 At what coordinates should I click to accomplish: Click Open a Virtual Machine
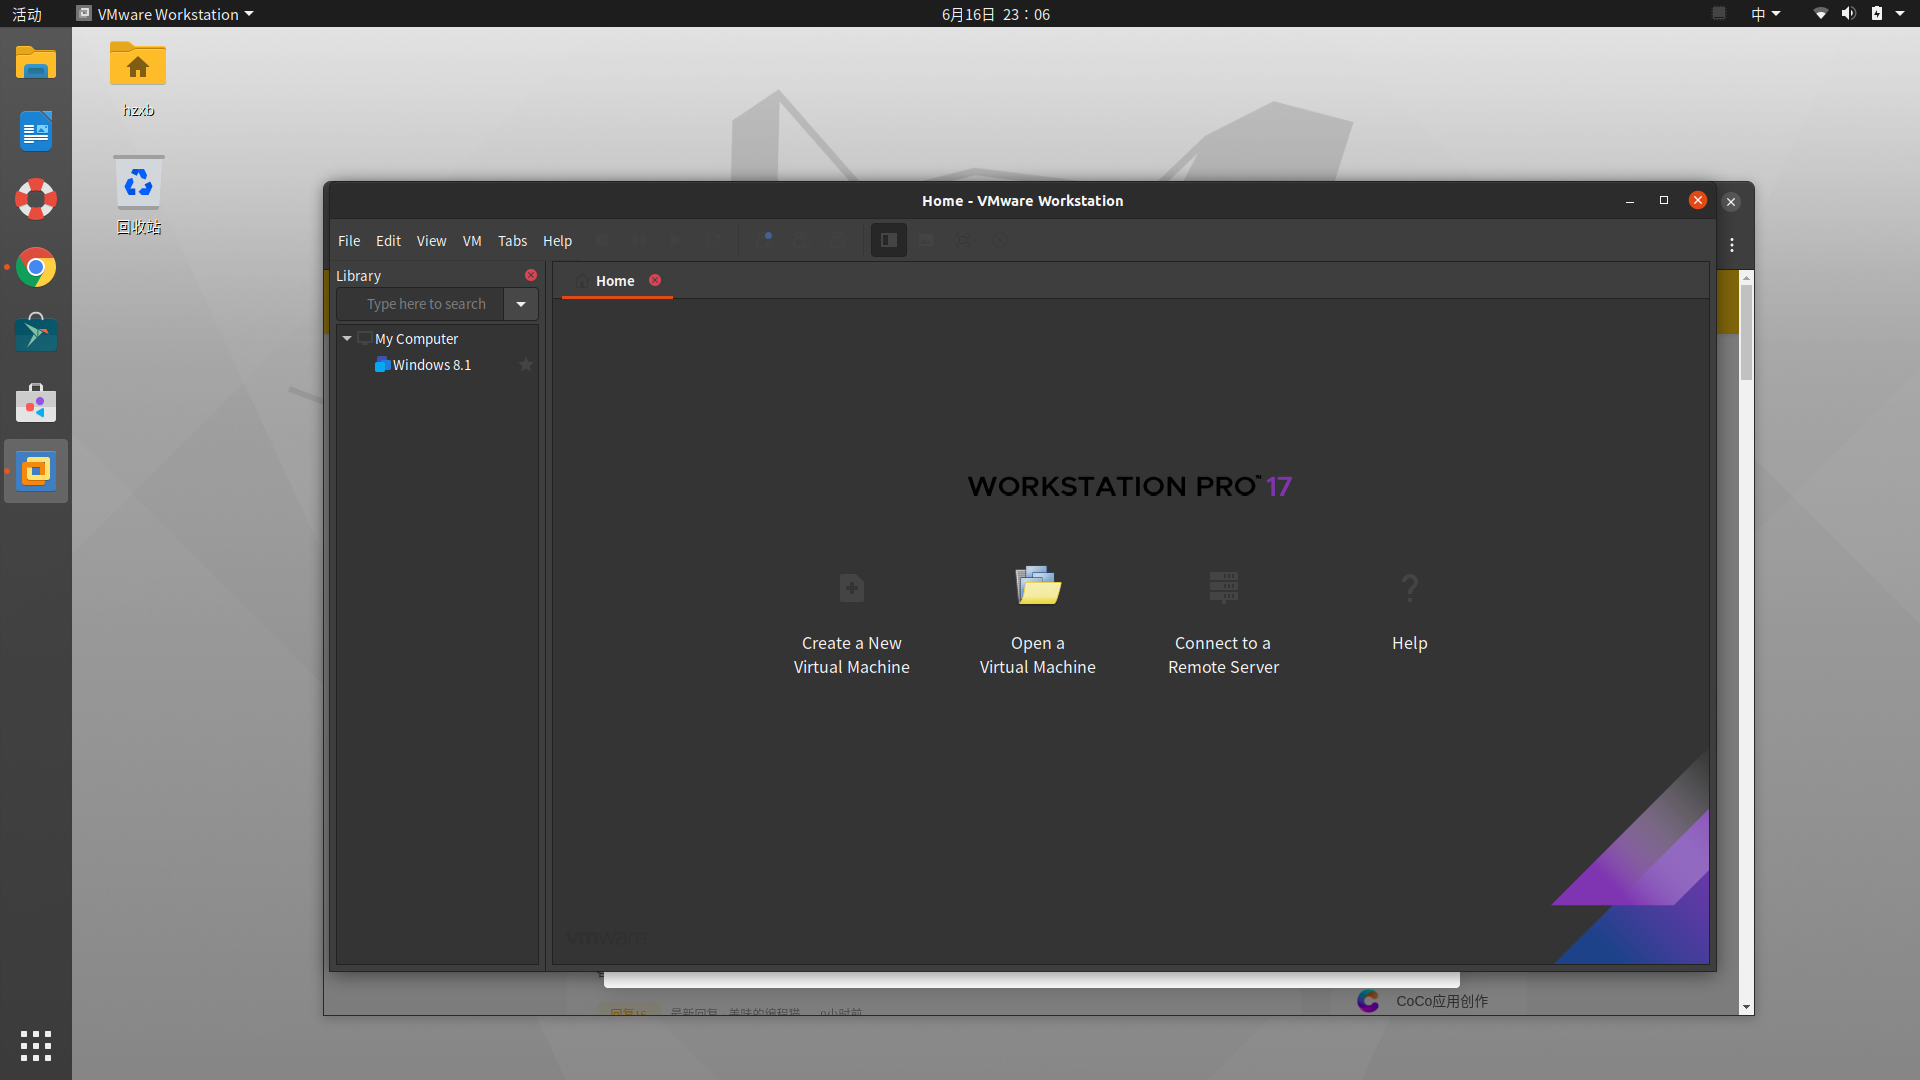1038,623
